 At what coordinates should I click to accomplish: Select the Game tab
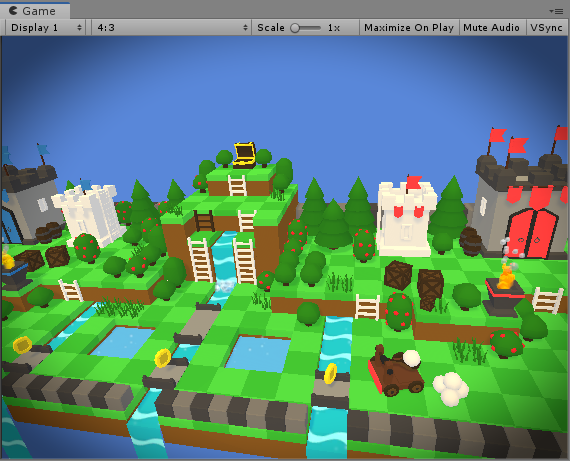(x=35, y=11)
